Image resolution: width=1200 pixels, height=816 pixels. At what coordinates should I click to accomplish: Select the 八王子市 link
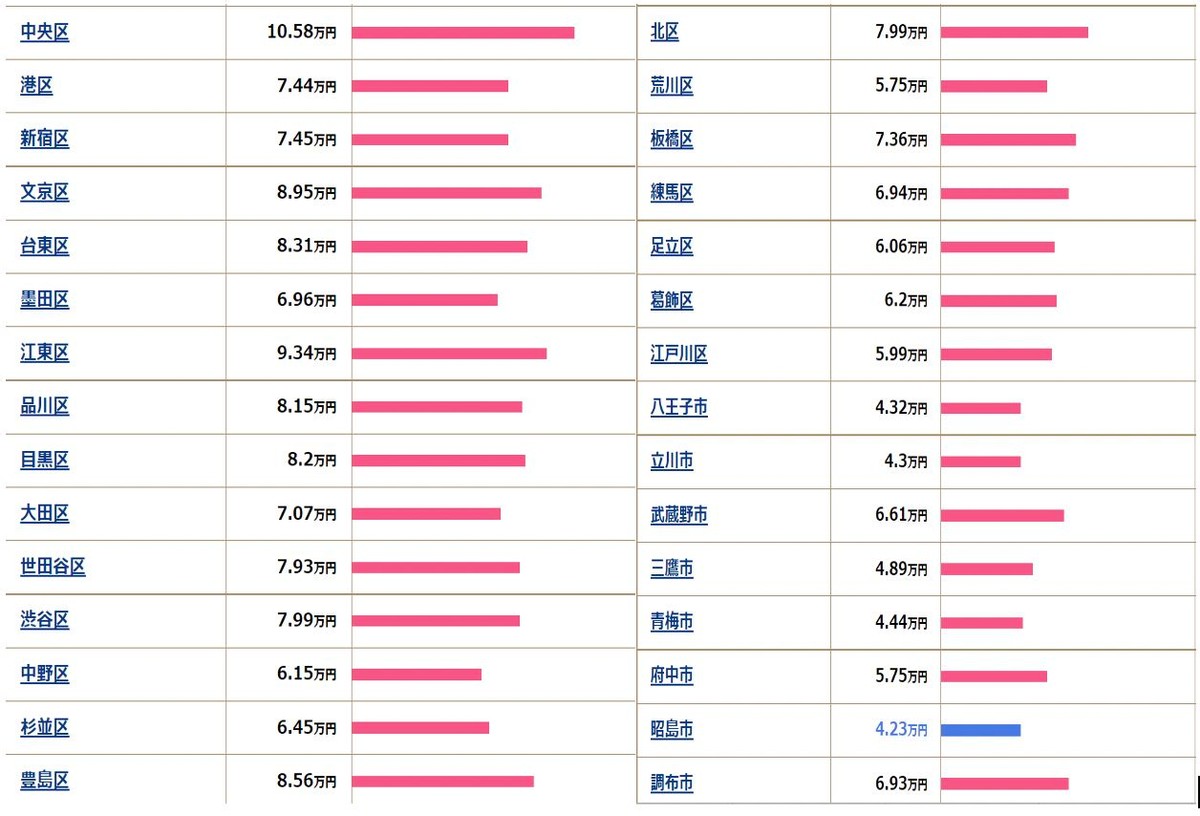tap(679, 408)
